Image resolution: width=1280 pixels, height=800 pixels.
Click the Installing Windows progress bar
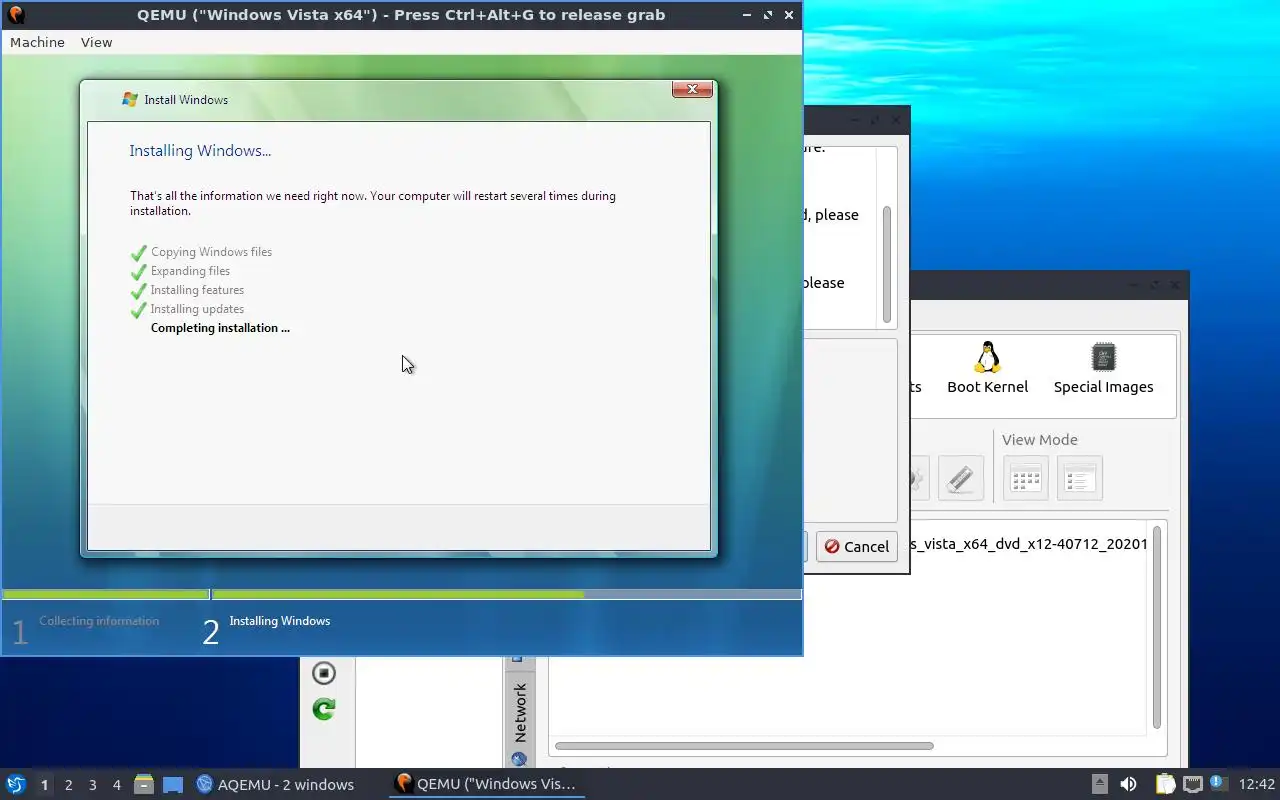tap(506, 594)
